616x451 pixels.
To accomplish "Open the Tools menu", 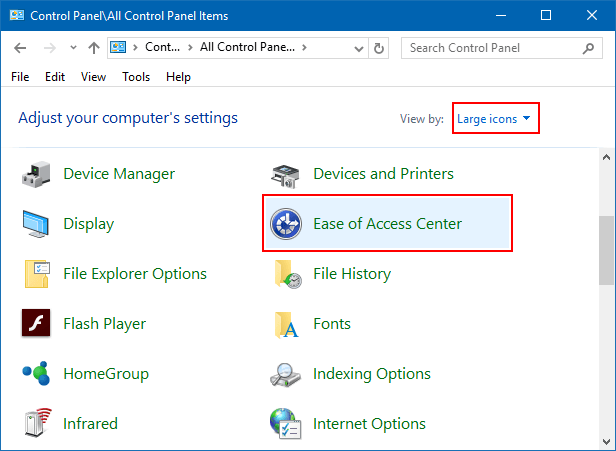I will click(136, 77).
